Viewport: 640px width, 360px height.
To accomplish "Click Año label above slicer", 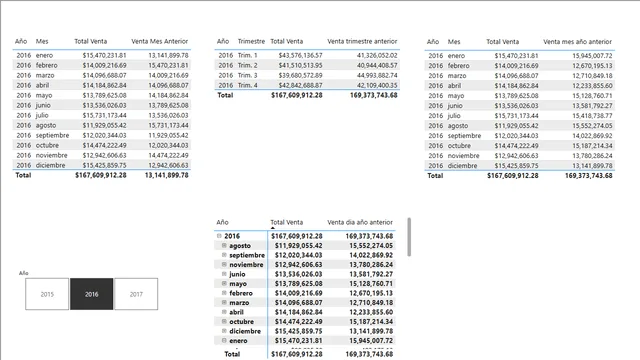I will [24, 273].
